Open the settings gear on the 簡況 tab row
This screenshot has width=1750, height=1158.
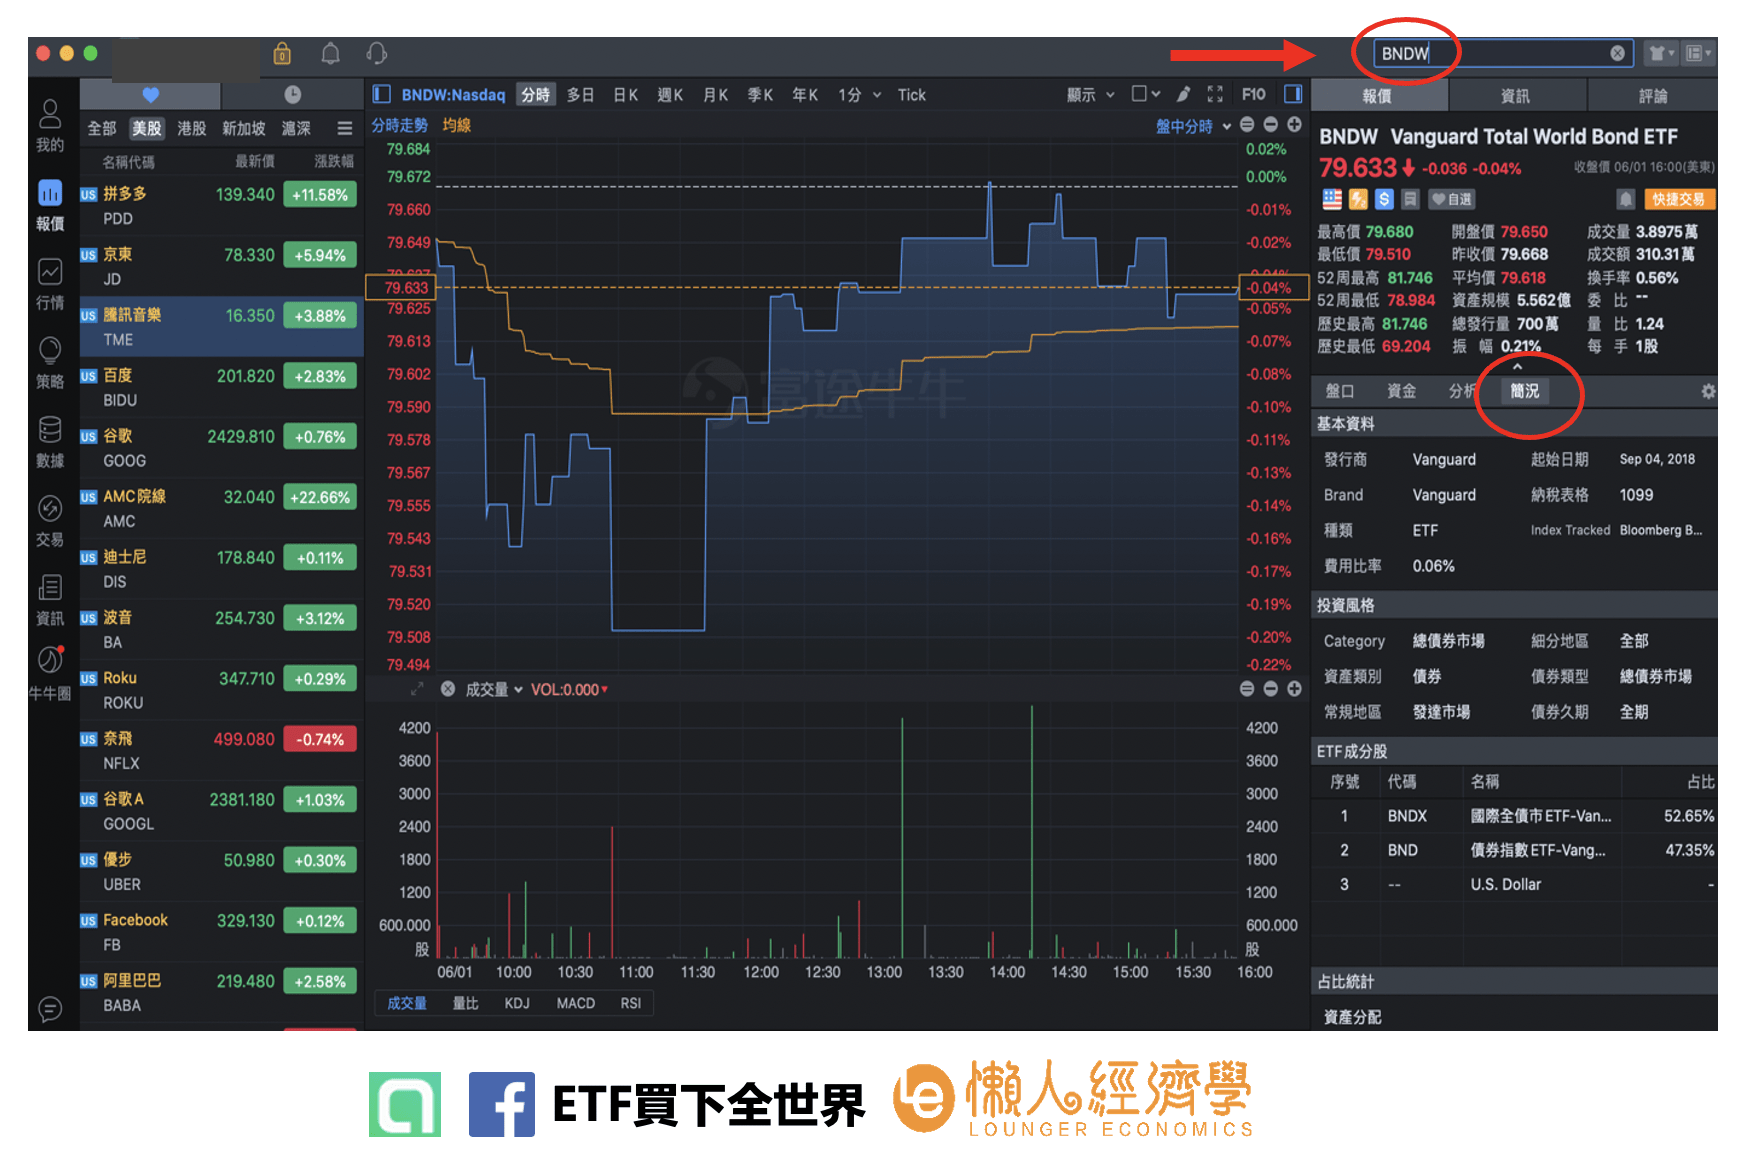click(x=1708, y=392)
